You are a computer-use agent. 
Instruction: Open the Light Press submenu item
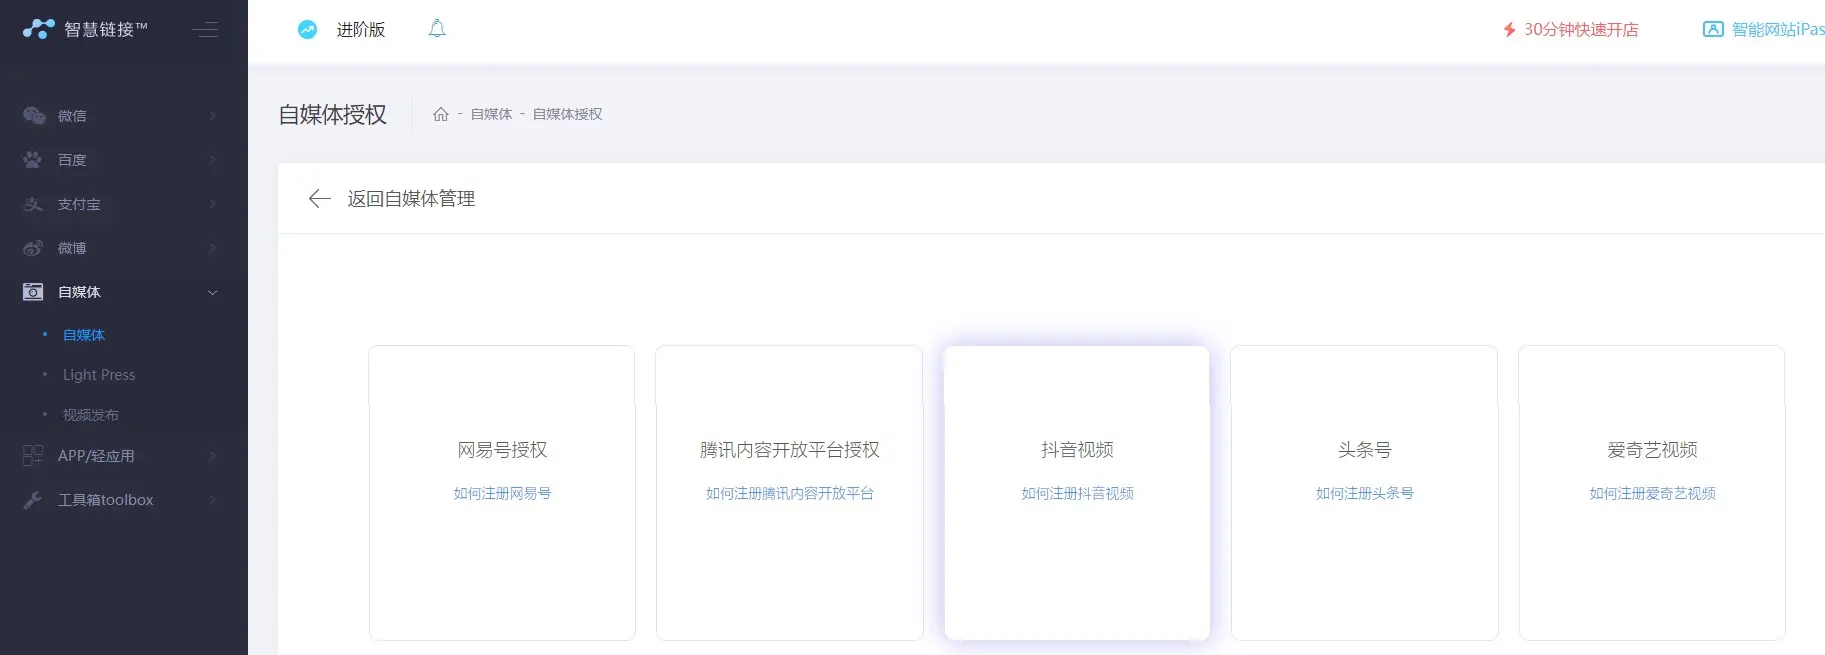[98, 375]
